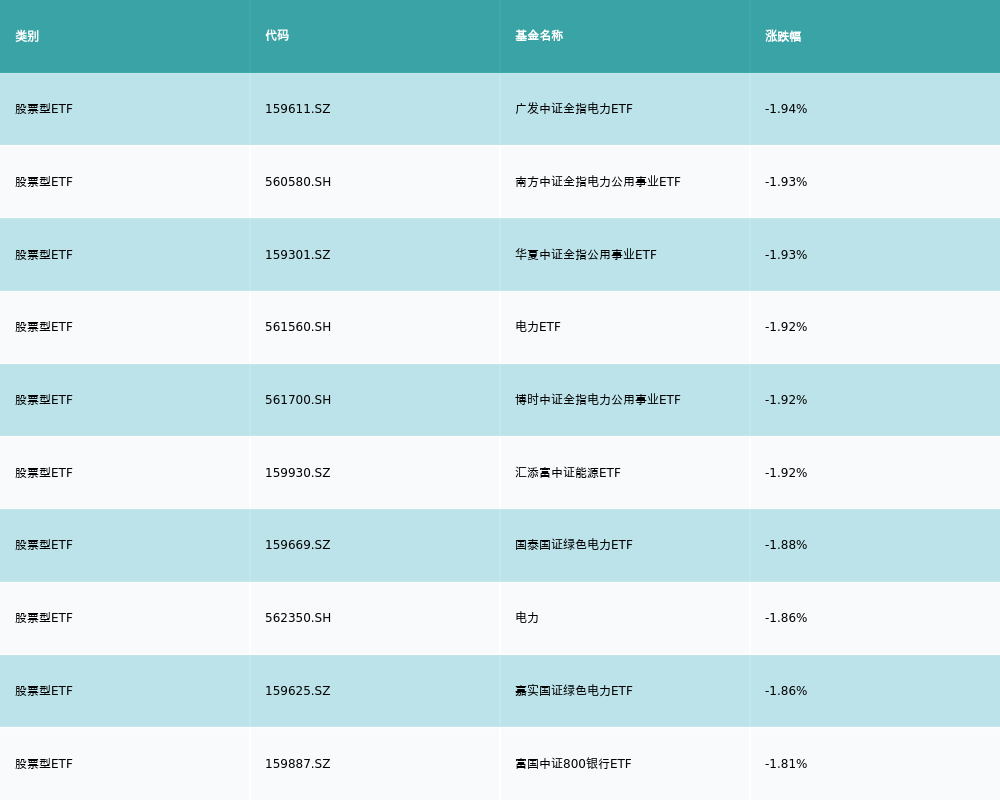Open 博时中证全指电力公用事业ETF fund

click(597, 400)
